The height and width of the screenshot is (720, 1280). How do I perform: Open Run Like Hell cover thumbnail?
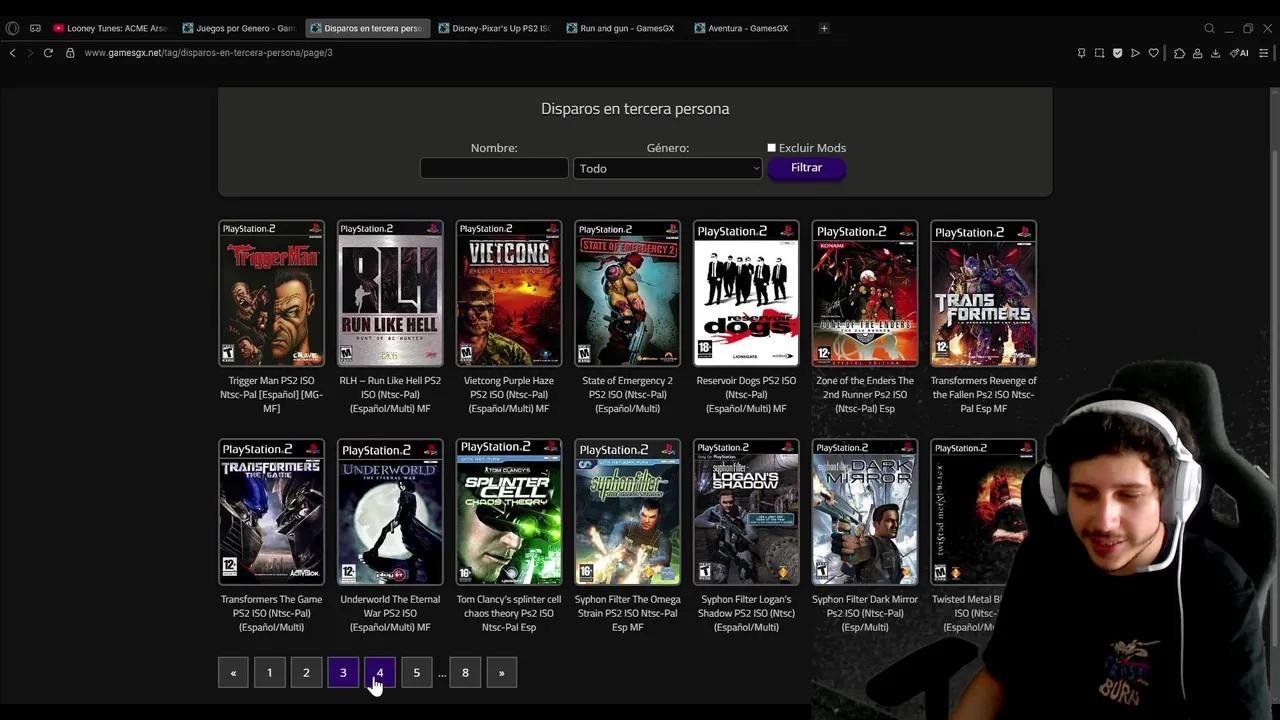(x=390, y=293)
